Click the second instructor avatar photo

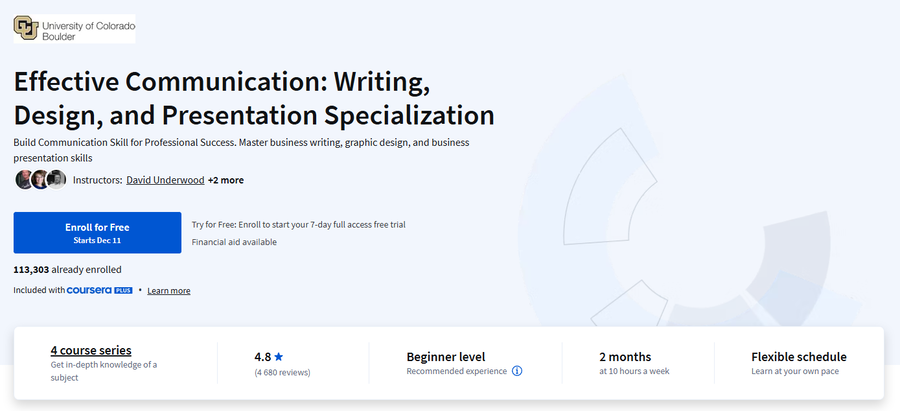tap(39, 180)
